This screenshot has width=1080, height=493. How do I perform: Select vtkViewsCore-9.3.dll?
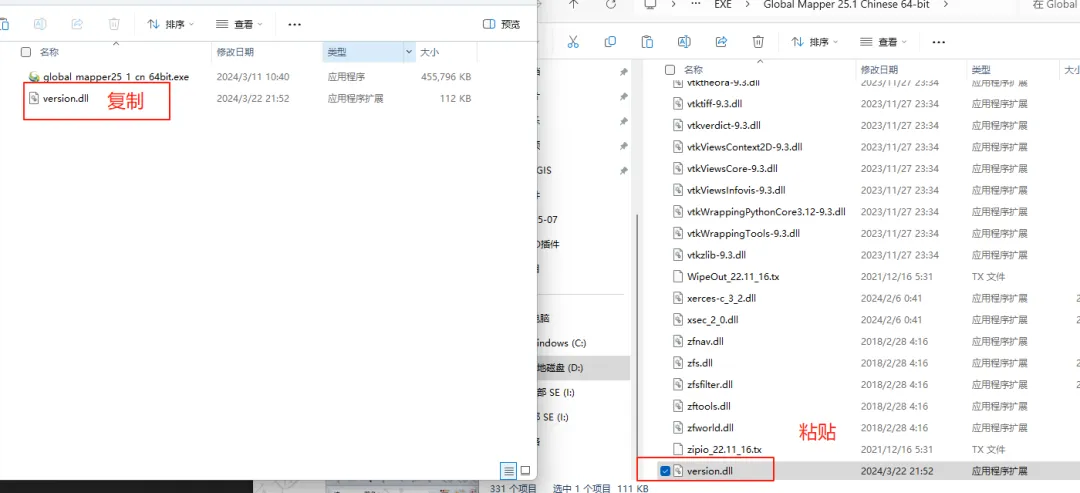(732, 168)
